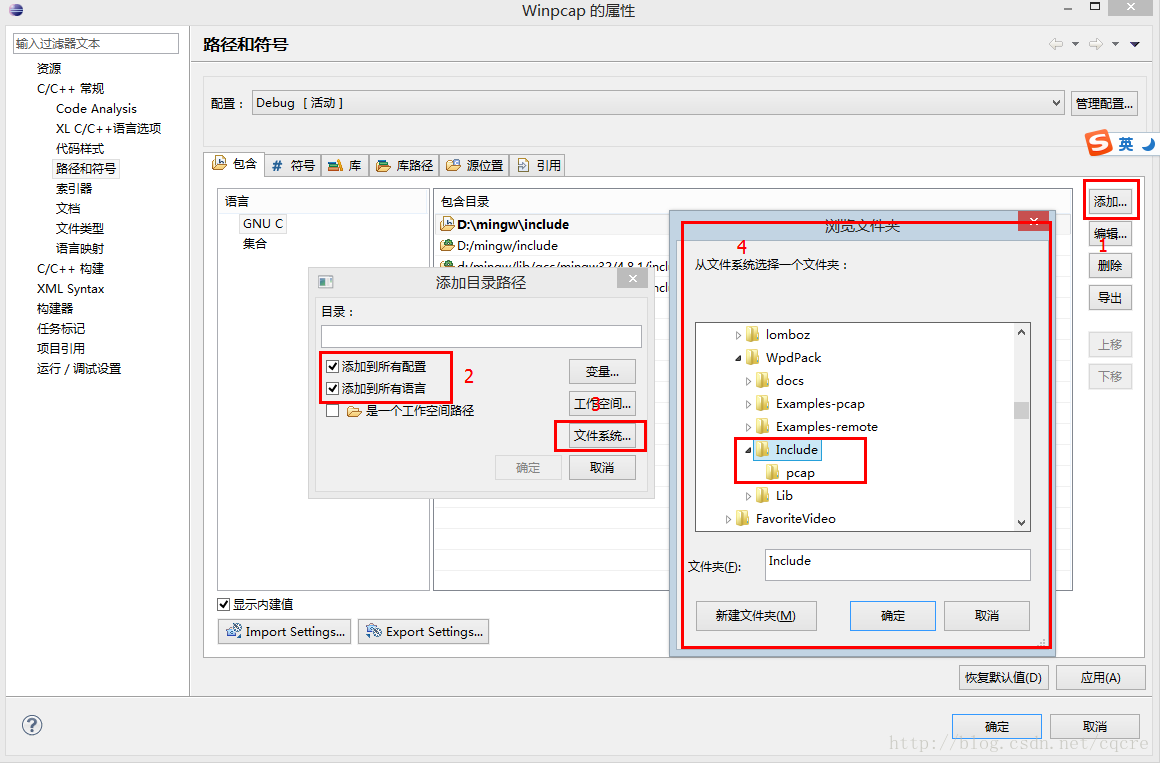Collapse the WpdPack folder node

tap(738, 358)
